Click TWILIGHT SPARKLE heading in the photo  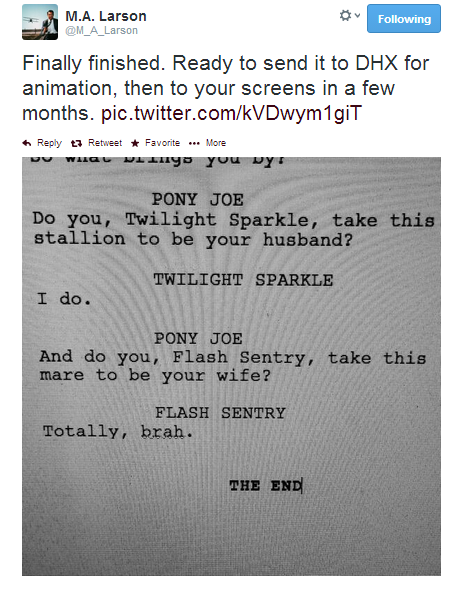click(243, 280)
